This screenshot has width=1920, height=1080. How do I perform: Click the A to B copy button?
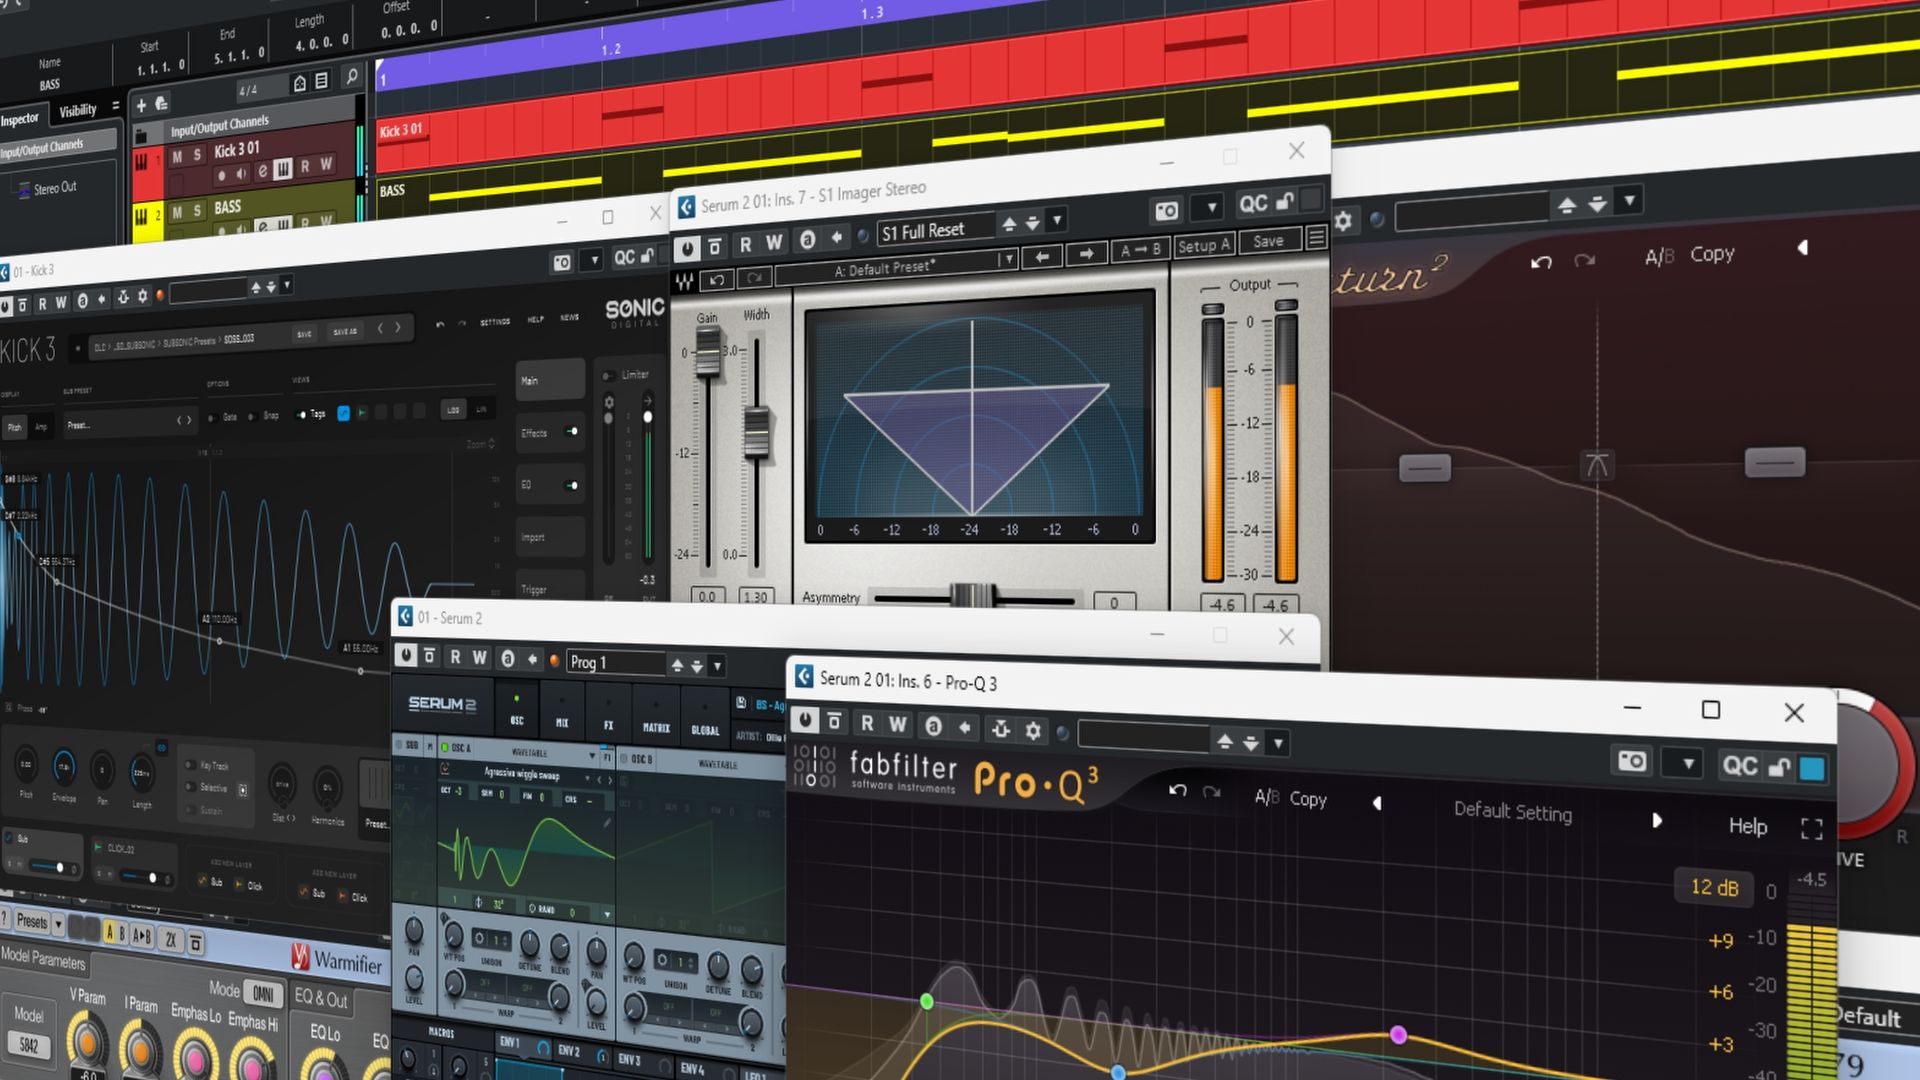tap(1141, 250)
